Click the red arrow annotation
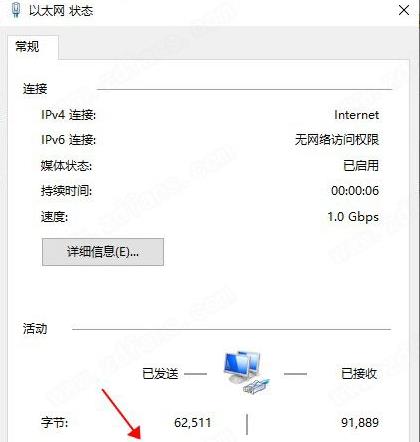 121,415
